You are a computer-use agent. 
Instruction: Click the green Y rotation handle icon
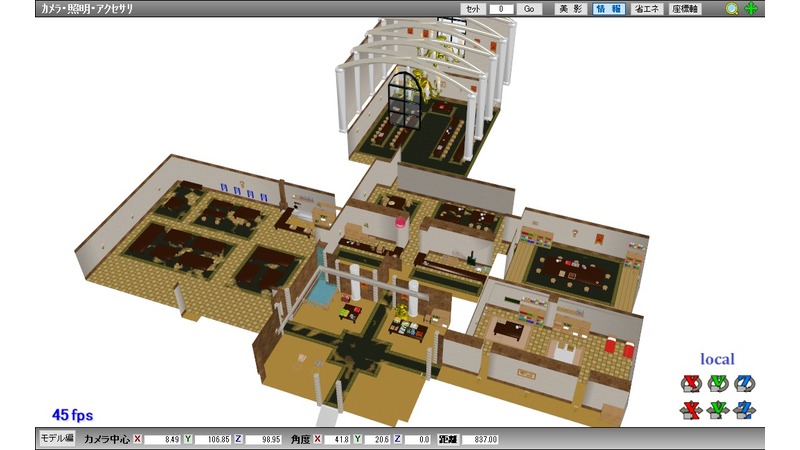(x=717, y=383)
